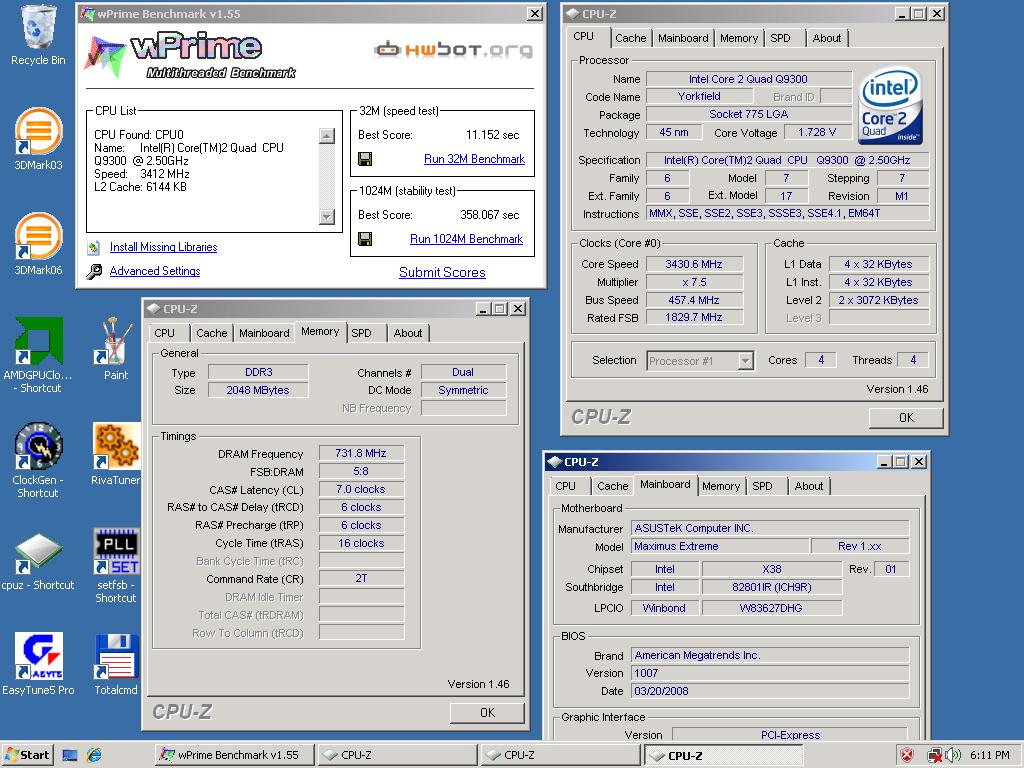This screenshot has width=1024, height=768.
Task: Launch the 3DMark06 desktop shortcut
Action: [39, 237]
